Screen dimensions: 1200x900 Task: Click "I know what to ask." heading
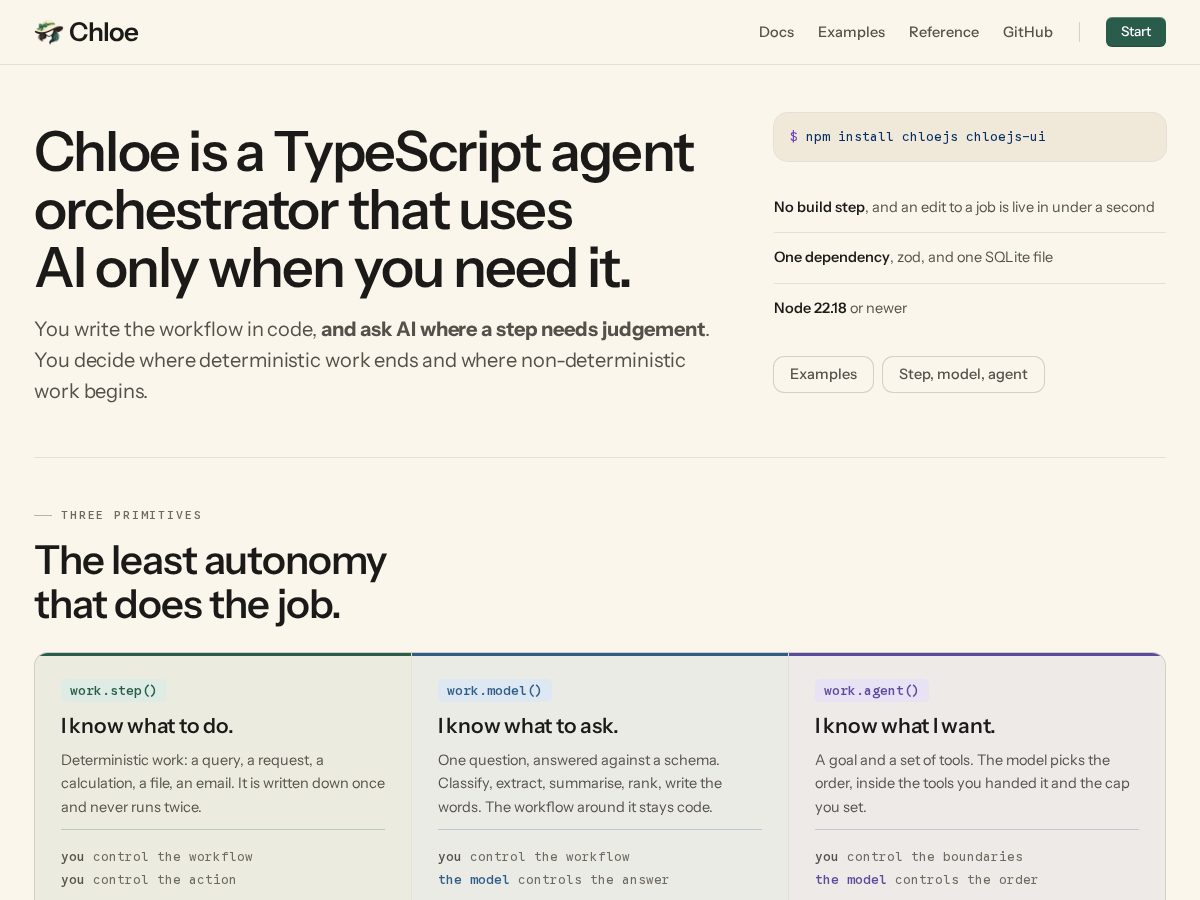pos(528,726)
